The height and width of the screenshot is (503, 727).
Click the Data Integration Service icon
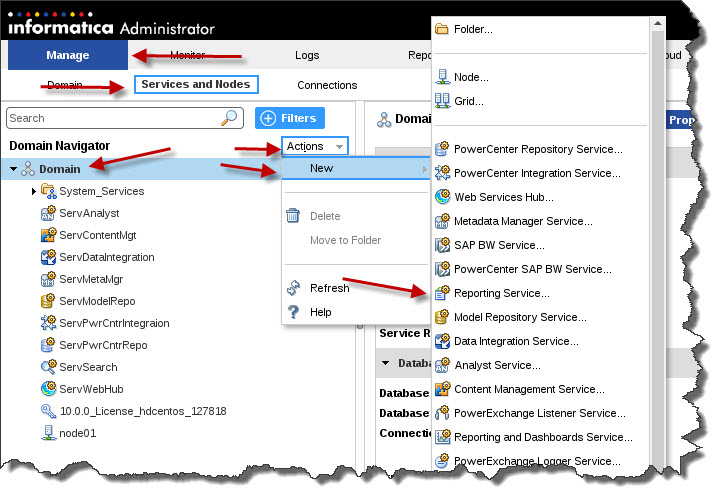pyautogui.click(x=442, y=341)
